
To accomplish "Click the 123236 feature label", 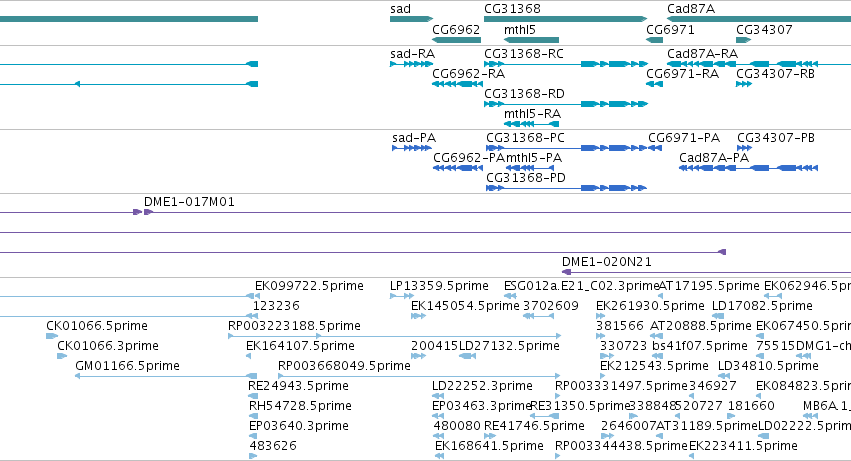I will pyautogui.click(x=276, y=306).
